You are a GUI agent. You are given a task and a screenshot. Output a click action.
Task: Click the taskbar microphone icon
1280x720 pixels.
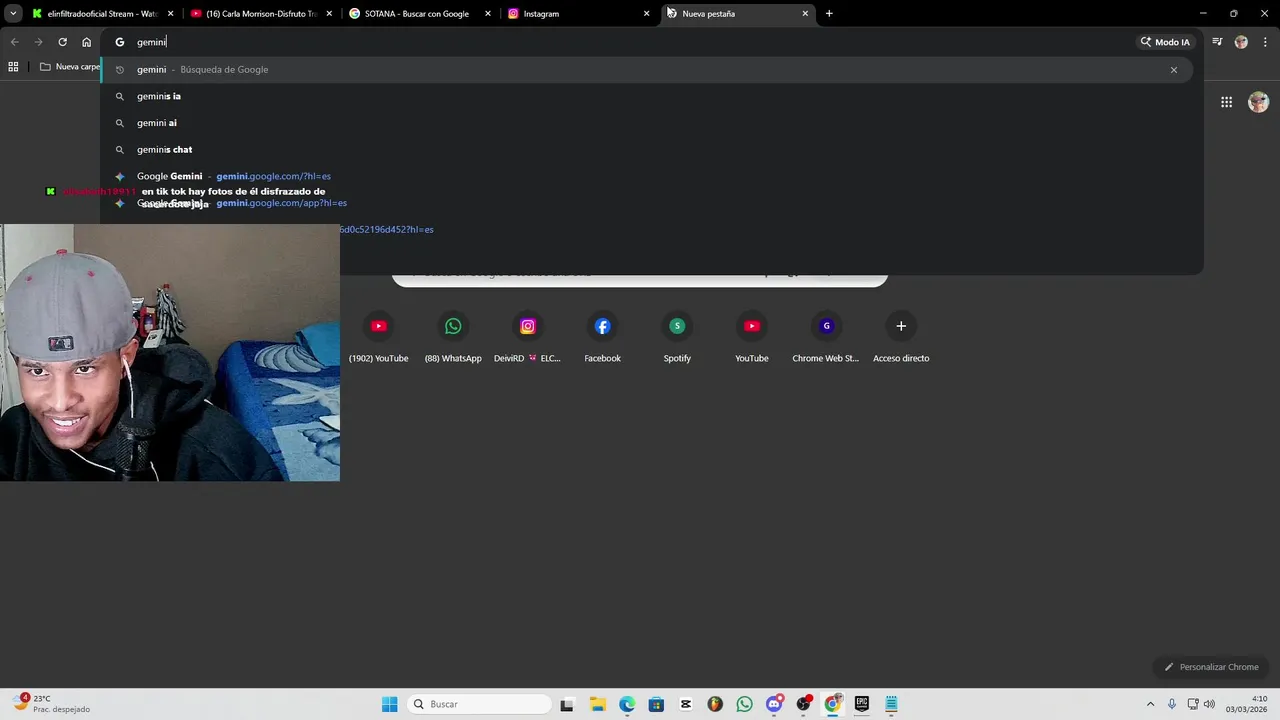point(1172,704)
